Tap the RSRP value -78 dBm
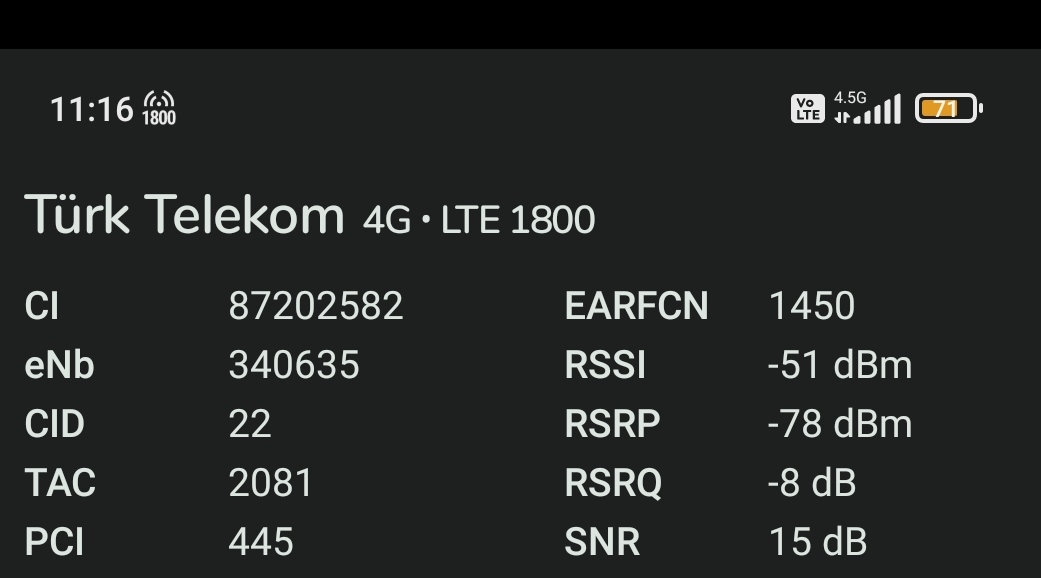The image size is (1041, 578). [840, 424]
